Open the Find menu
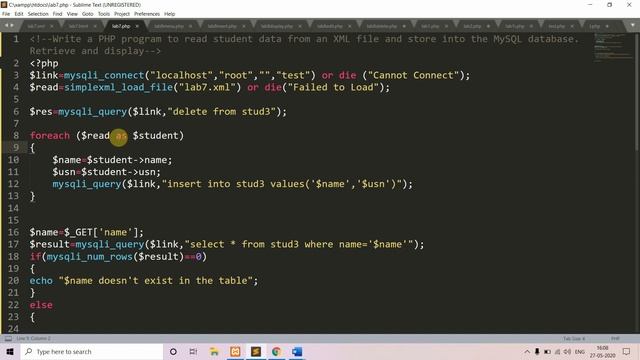 57,14
